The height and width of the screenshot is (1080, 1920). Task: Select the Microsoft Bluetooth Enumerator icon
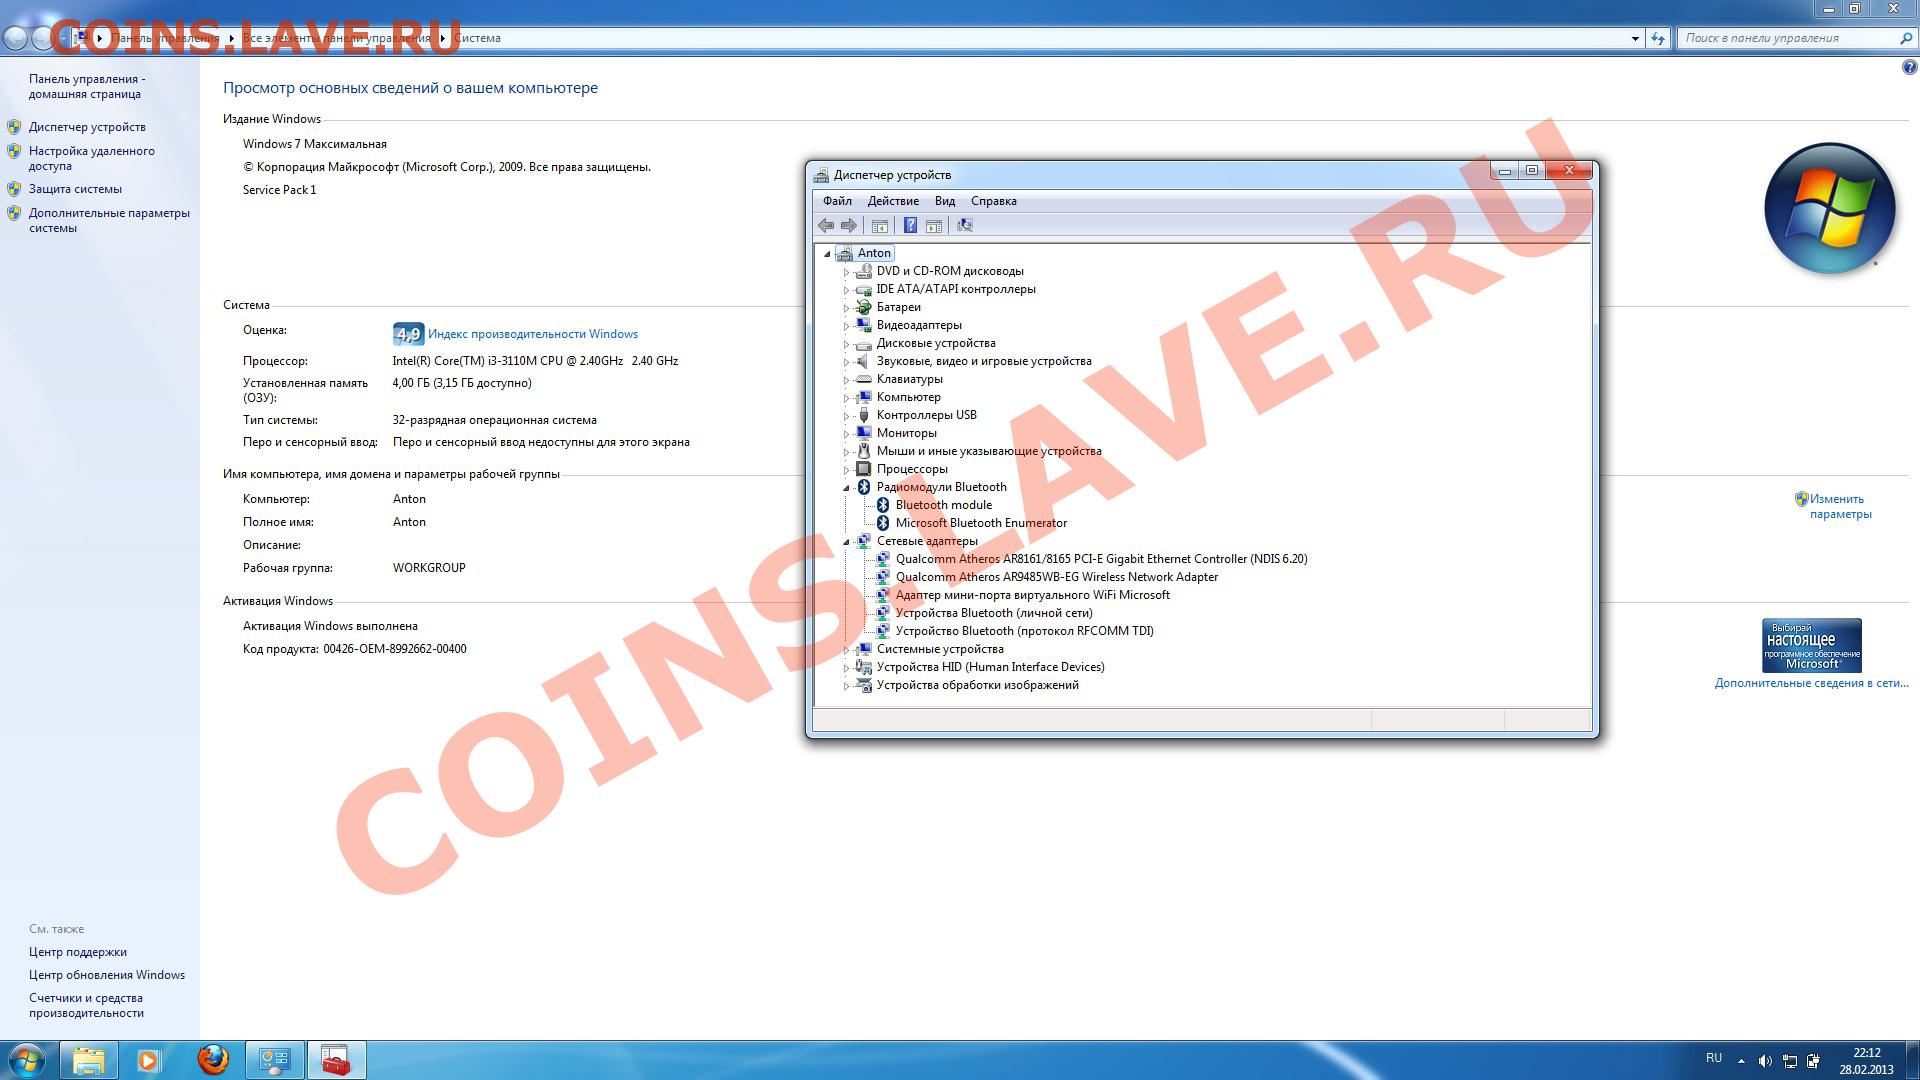pyautogui.click(x=883, y=523)
